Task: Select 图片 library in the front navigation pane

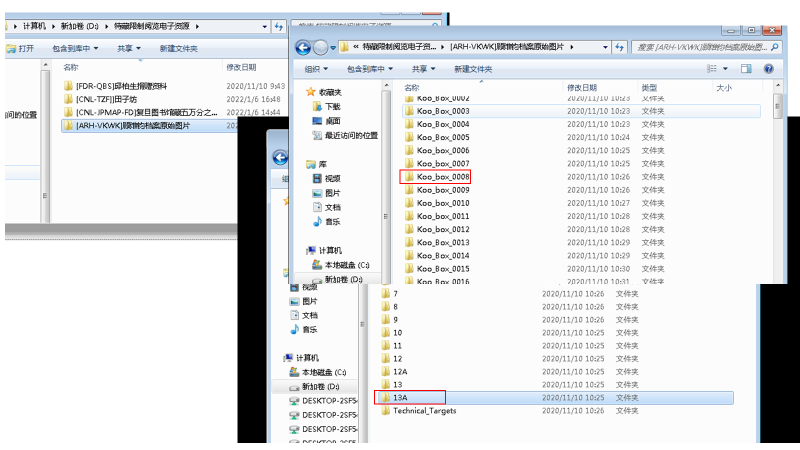Action: coord(327,193)
